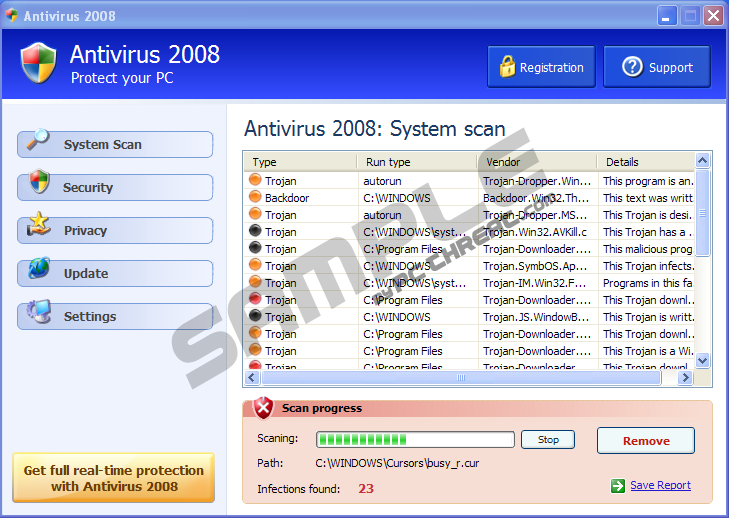Click the green scanning progress bar
The width and height of the screenshot is (729, 518).
point(415,439)
